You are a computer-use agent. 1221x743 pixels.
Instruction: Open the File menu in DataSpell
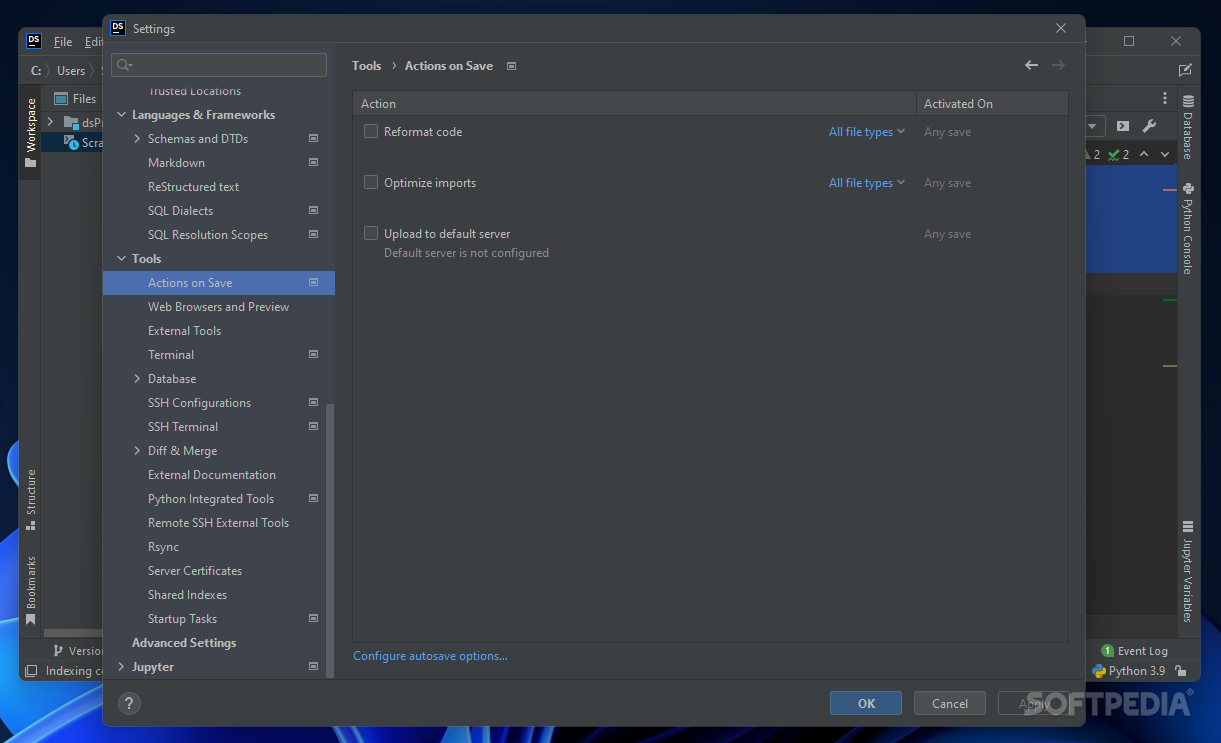pyautogui.click(x=63, y=41)
